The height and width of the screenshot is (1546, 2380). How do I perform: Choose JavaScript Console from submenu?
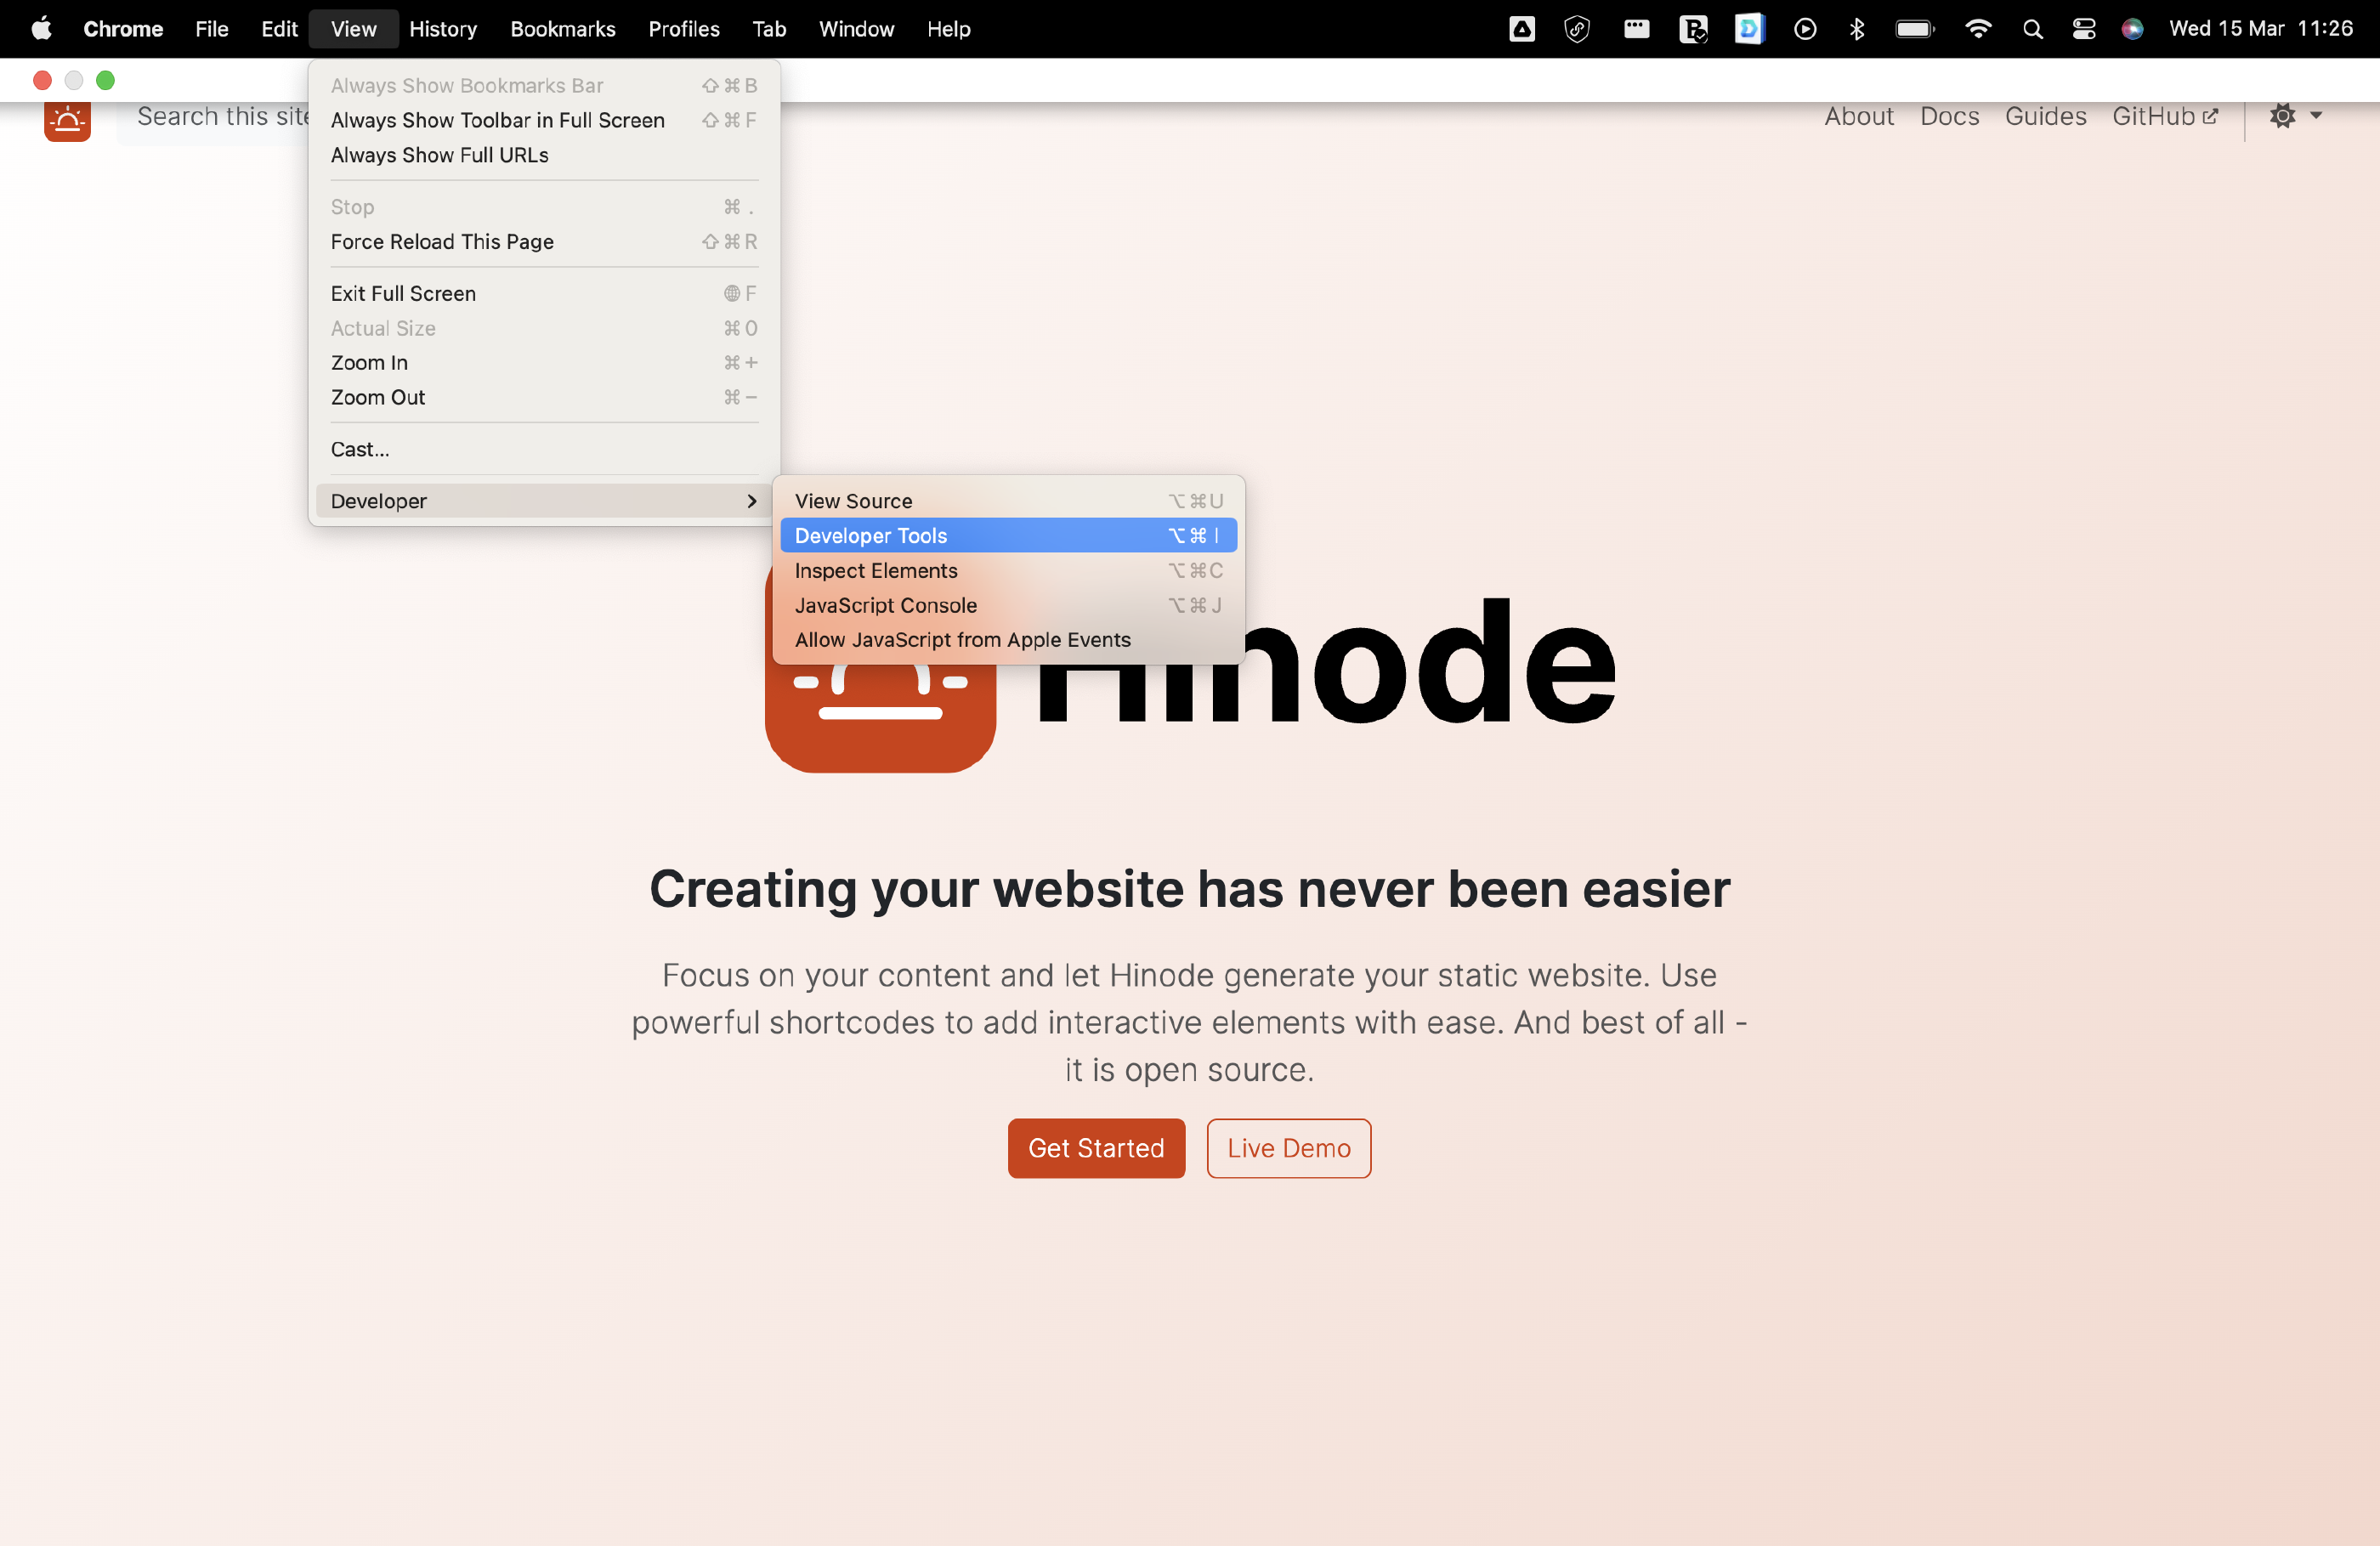coord(885,605)
